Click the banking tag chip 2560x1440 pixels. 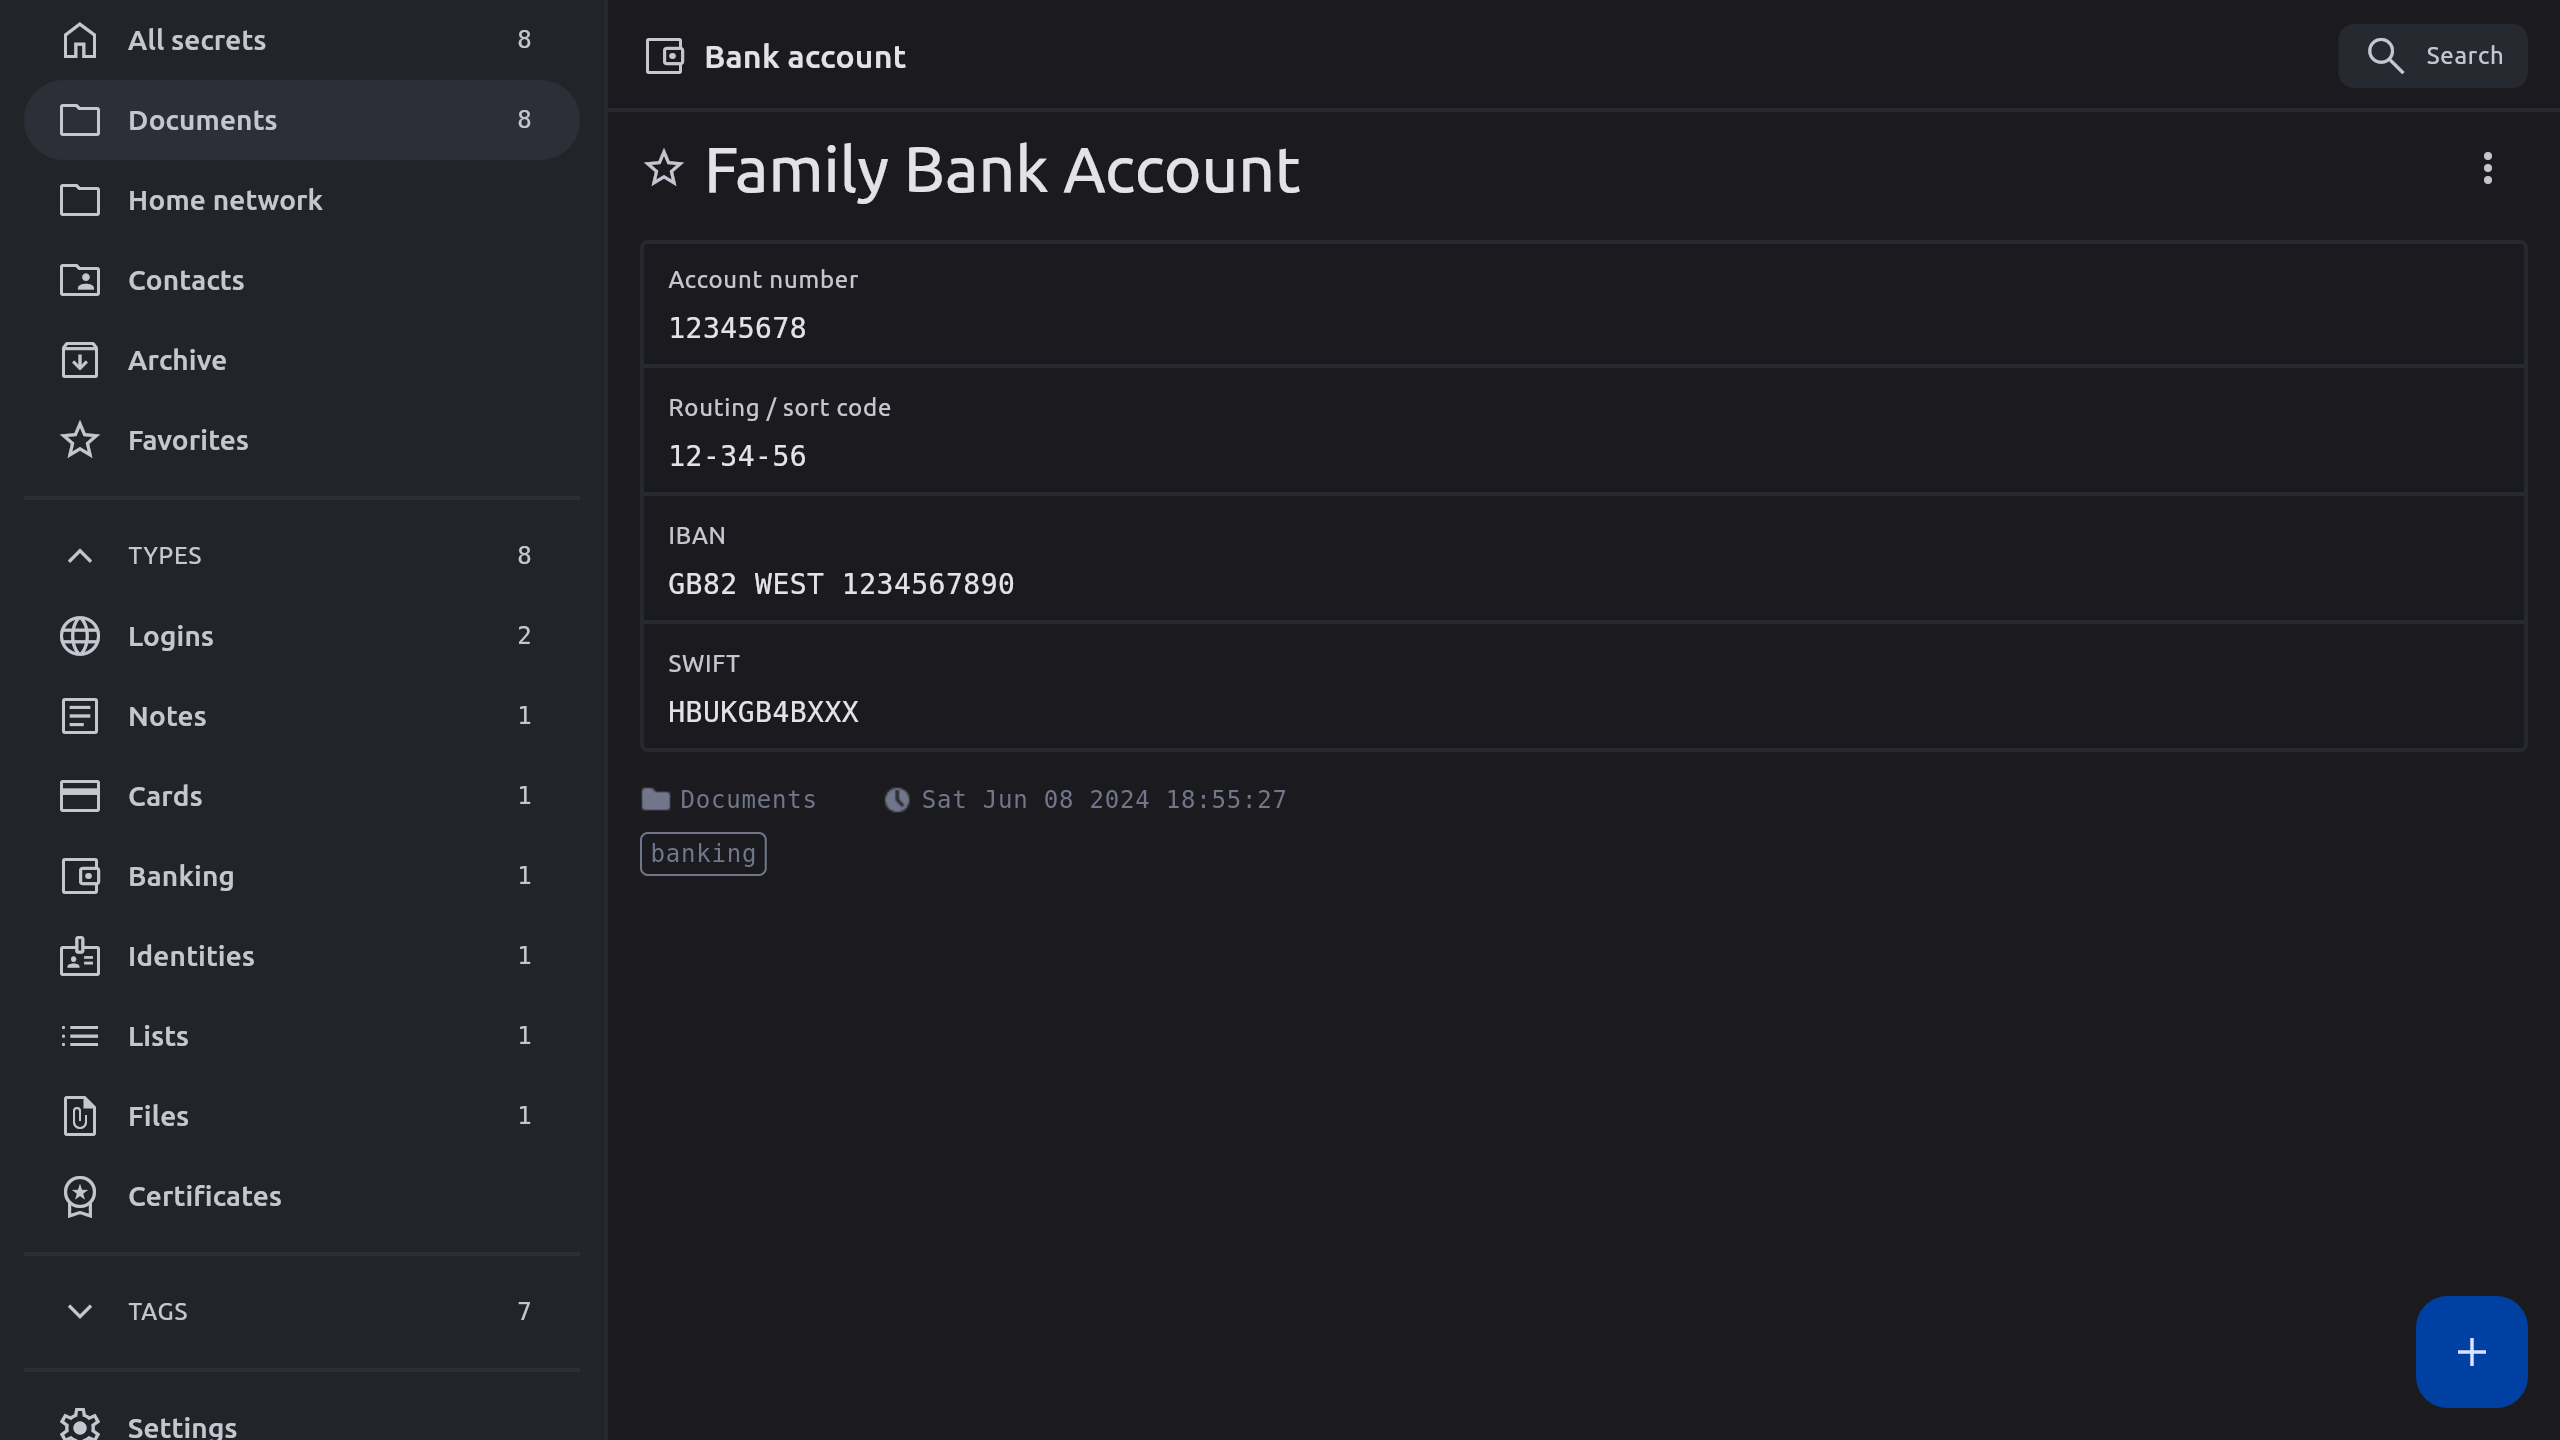[x=703, y=854]
